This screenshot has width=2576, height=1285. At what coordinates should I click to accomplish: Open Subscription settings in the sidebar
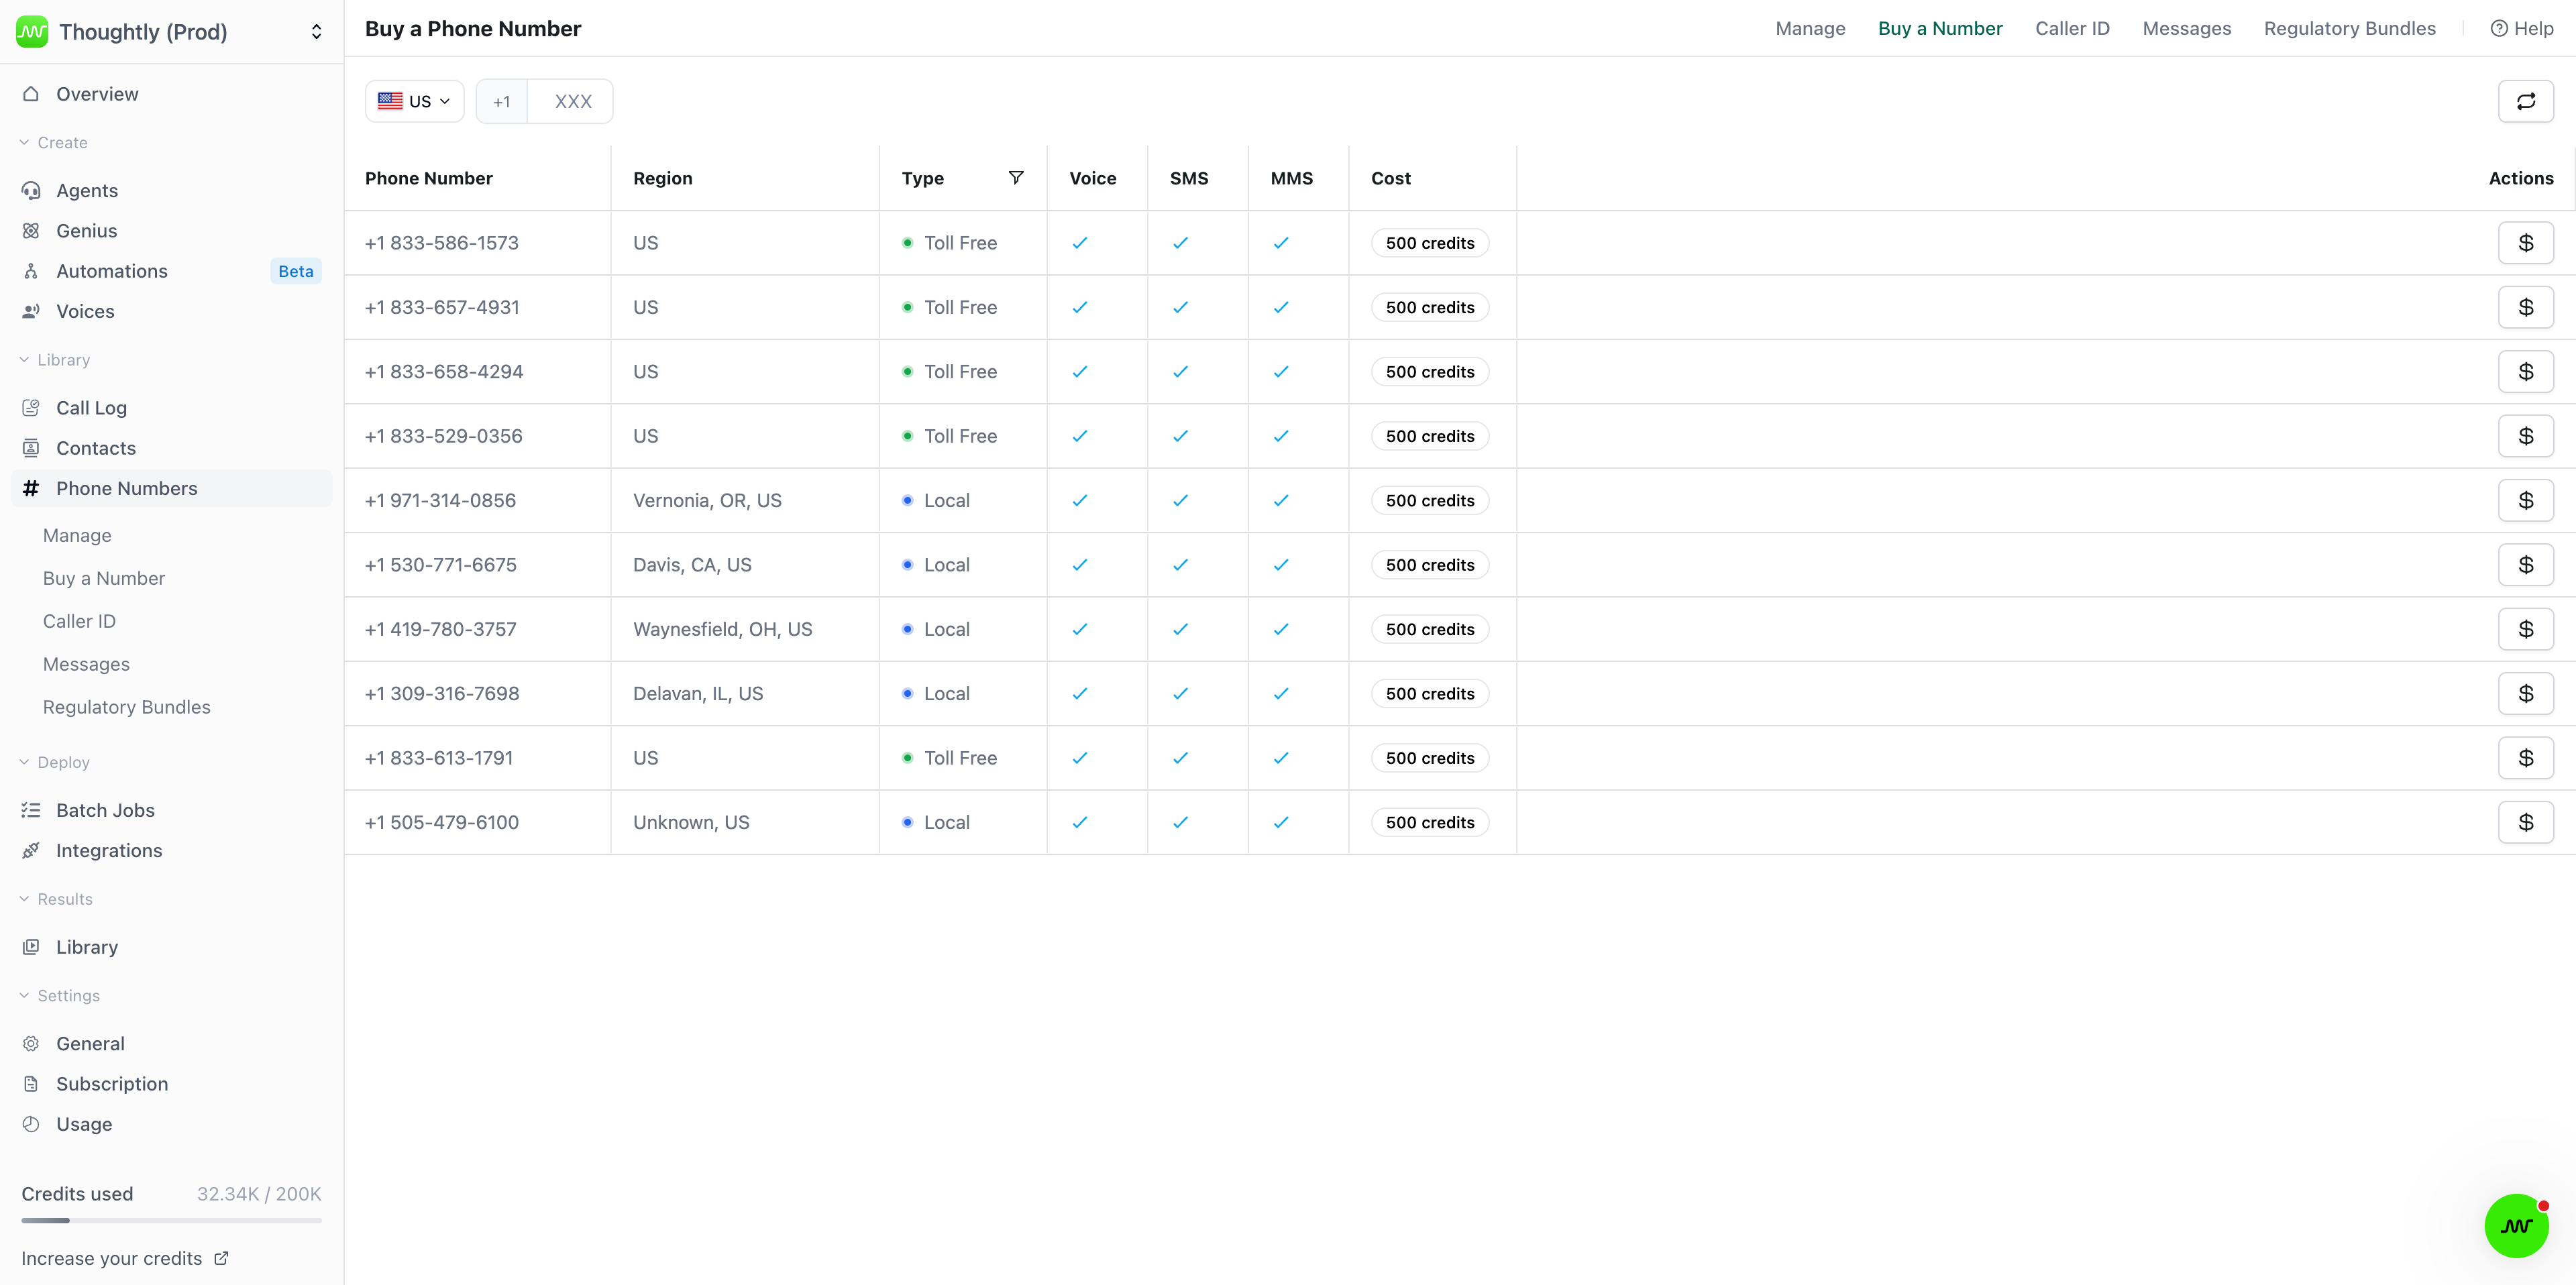[x=171, y=1084]
